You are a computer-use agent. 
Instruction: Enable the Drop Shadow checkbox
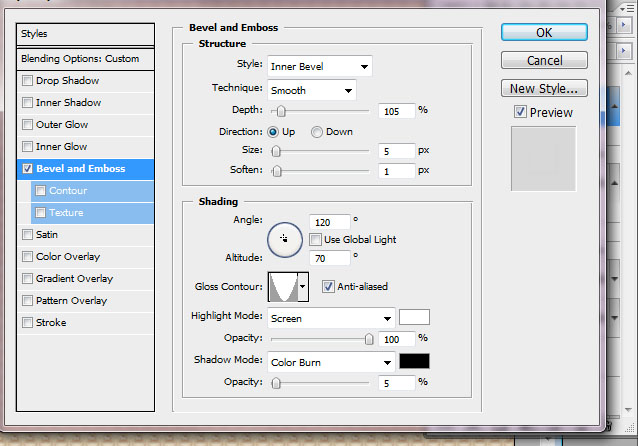pyautogui.click(x=27, y=81)
